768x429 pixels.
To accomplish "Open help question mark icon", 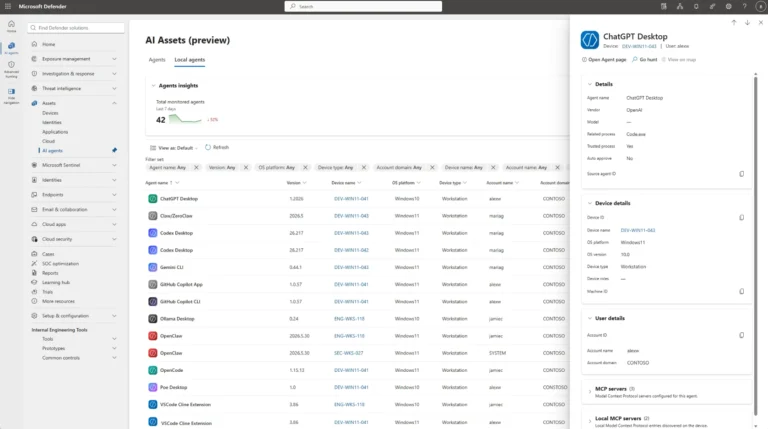I will coord(744,6).
